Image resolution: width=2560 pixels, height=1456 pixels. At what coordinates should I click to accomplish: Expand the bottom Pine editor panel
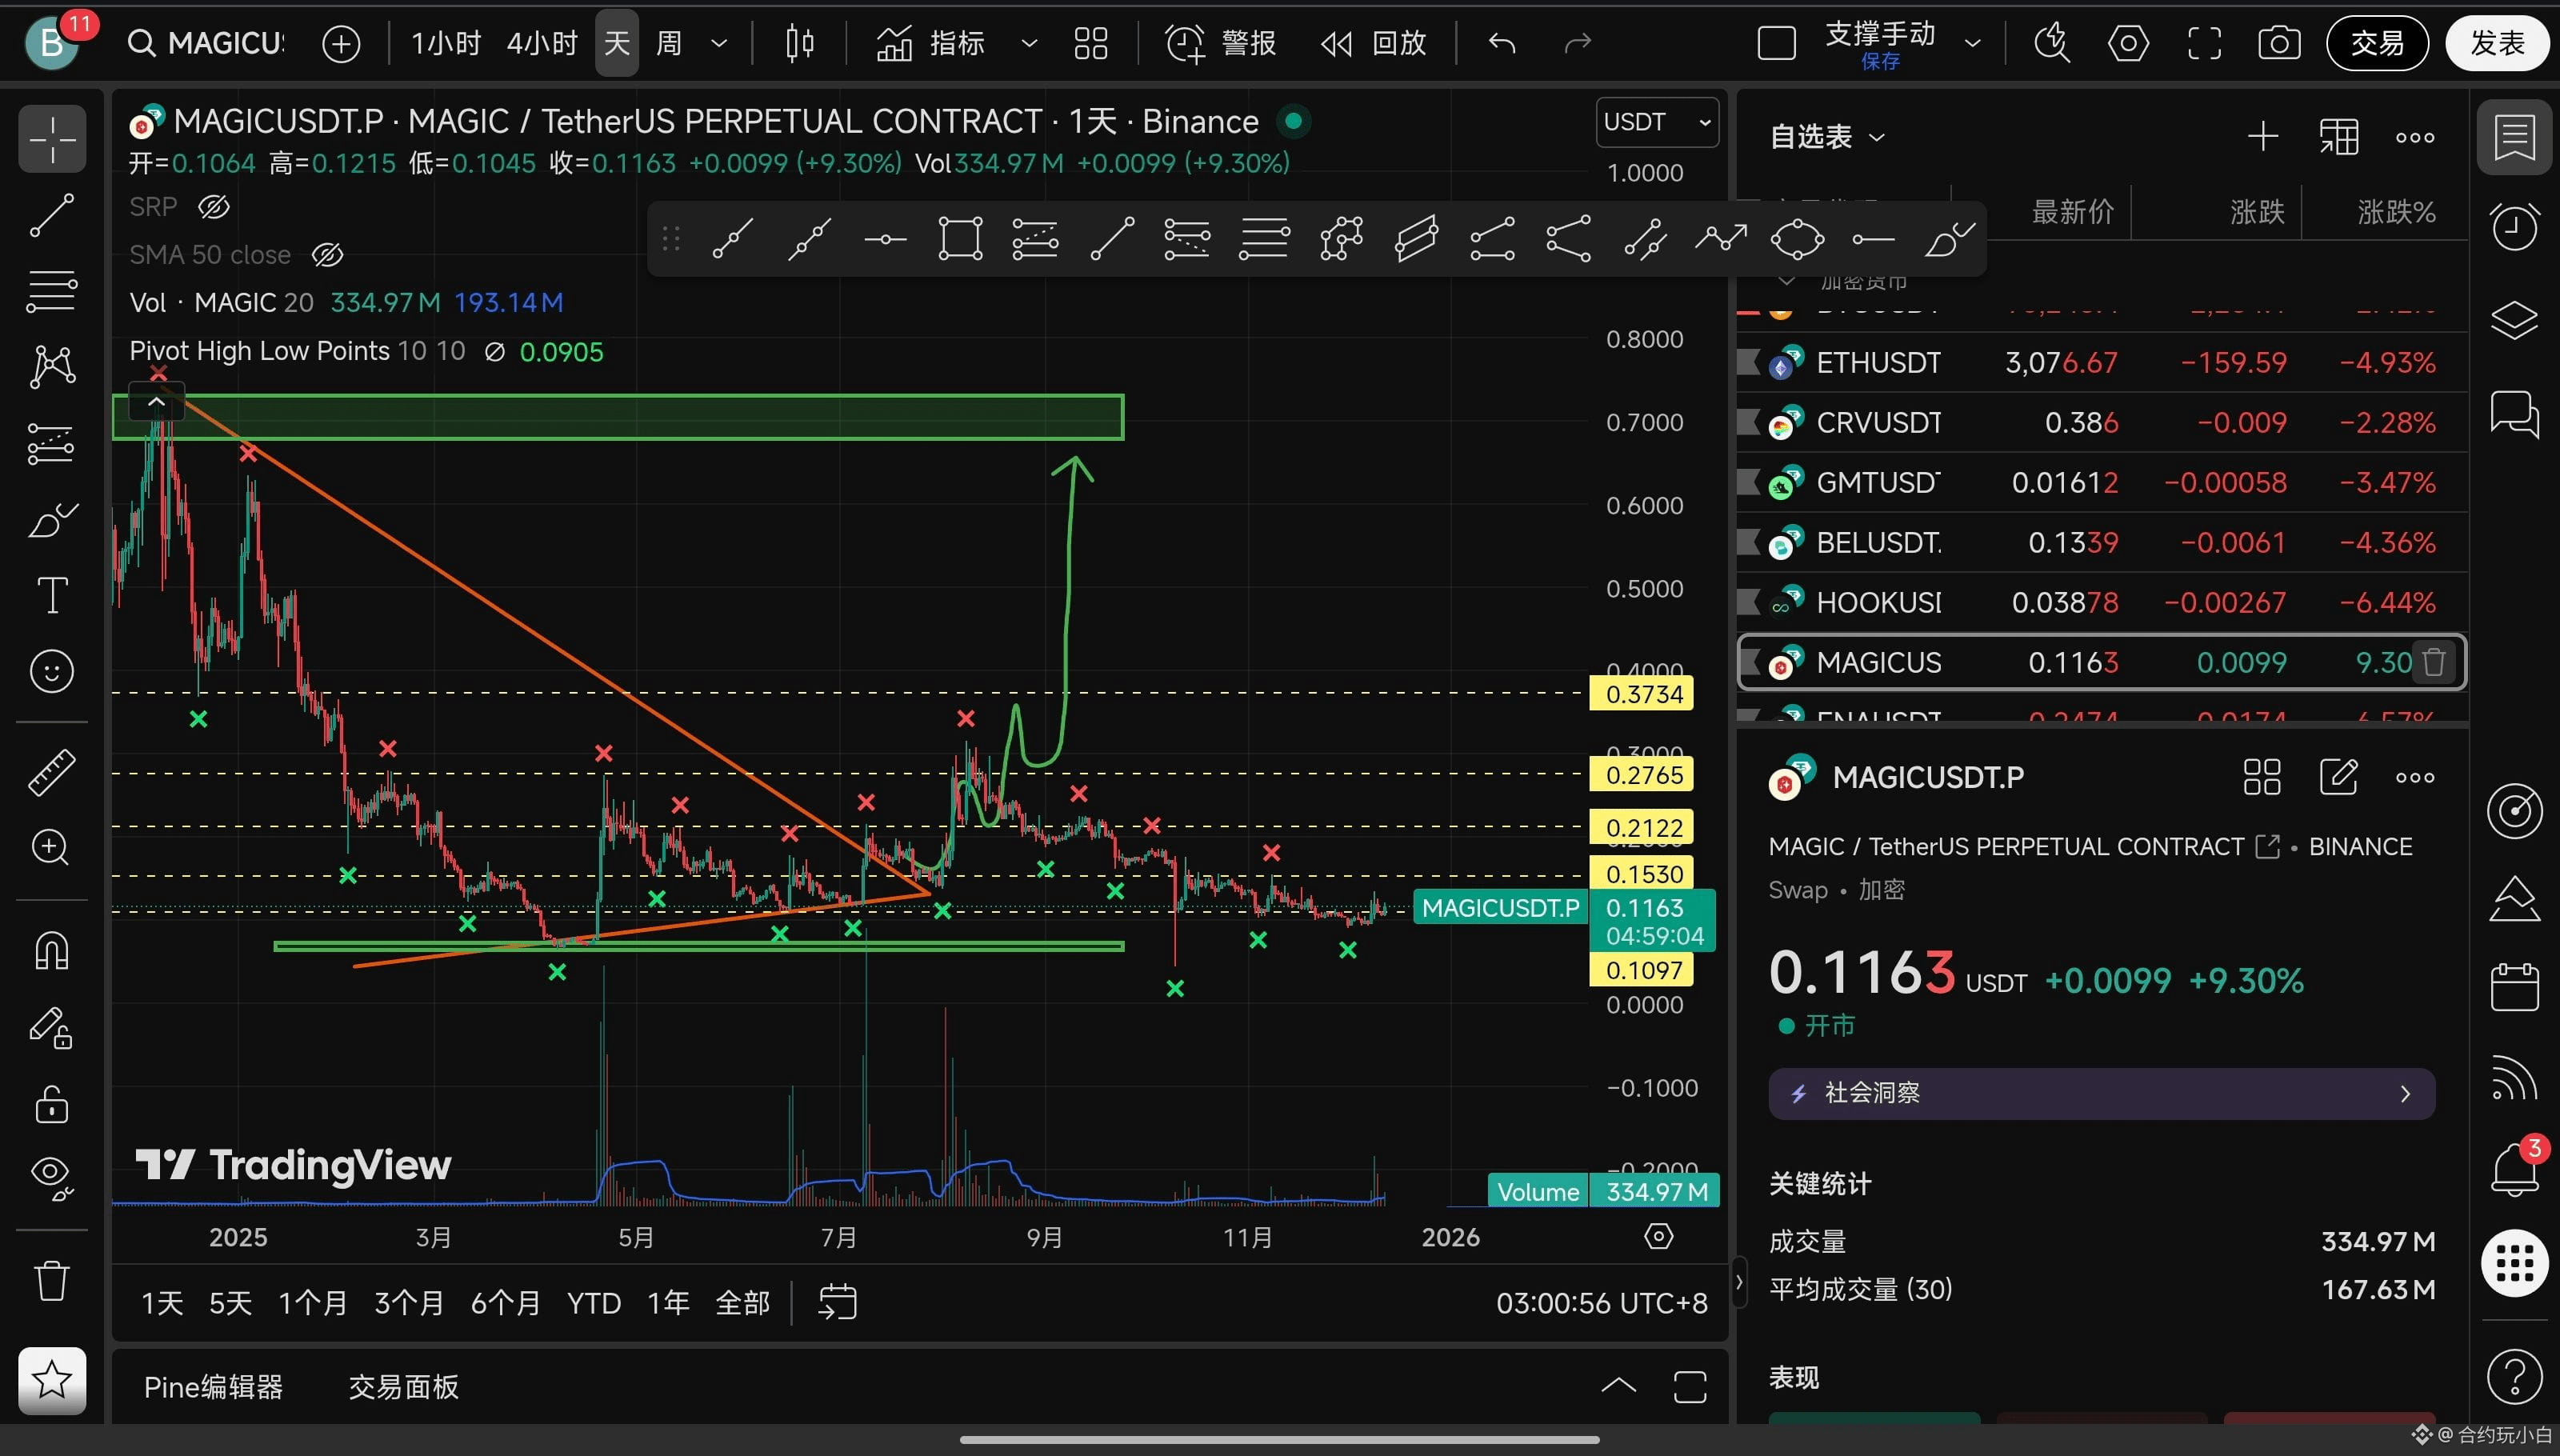pyautogui.click(x=1618, y=1386)
